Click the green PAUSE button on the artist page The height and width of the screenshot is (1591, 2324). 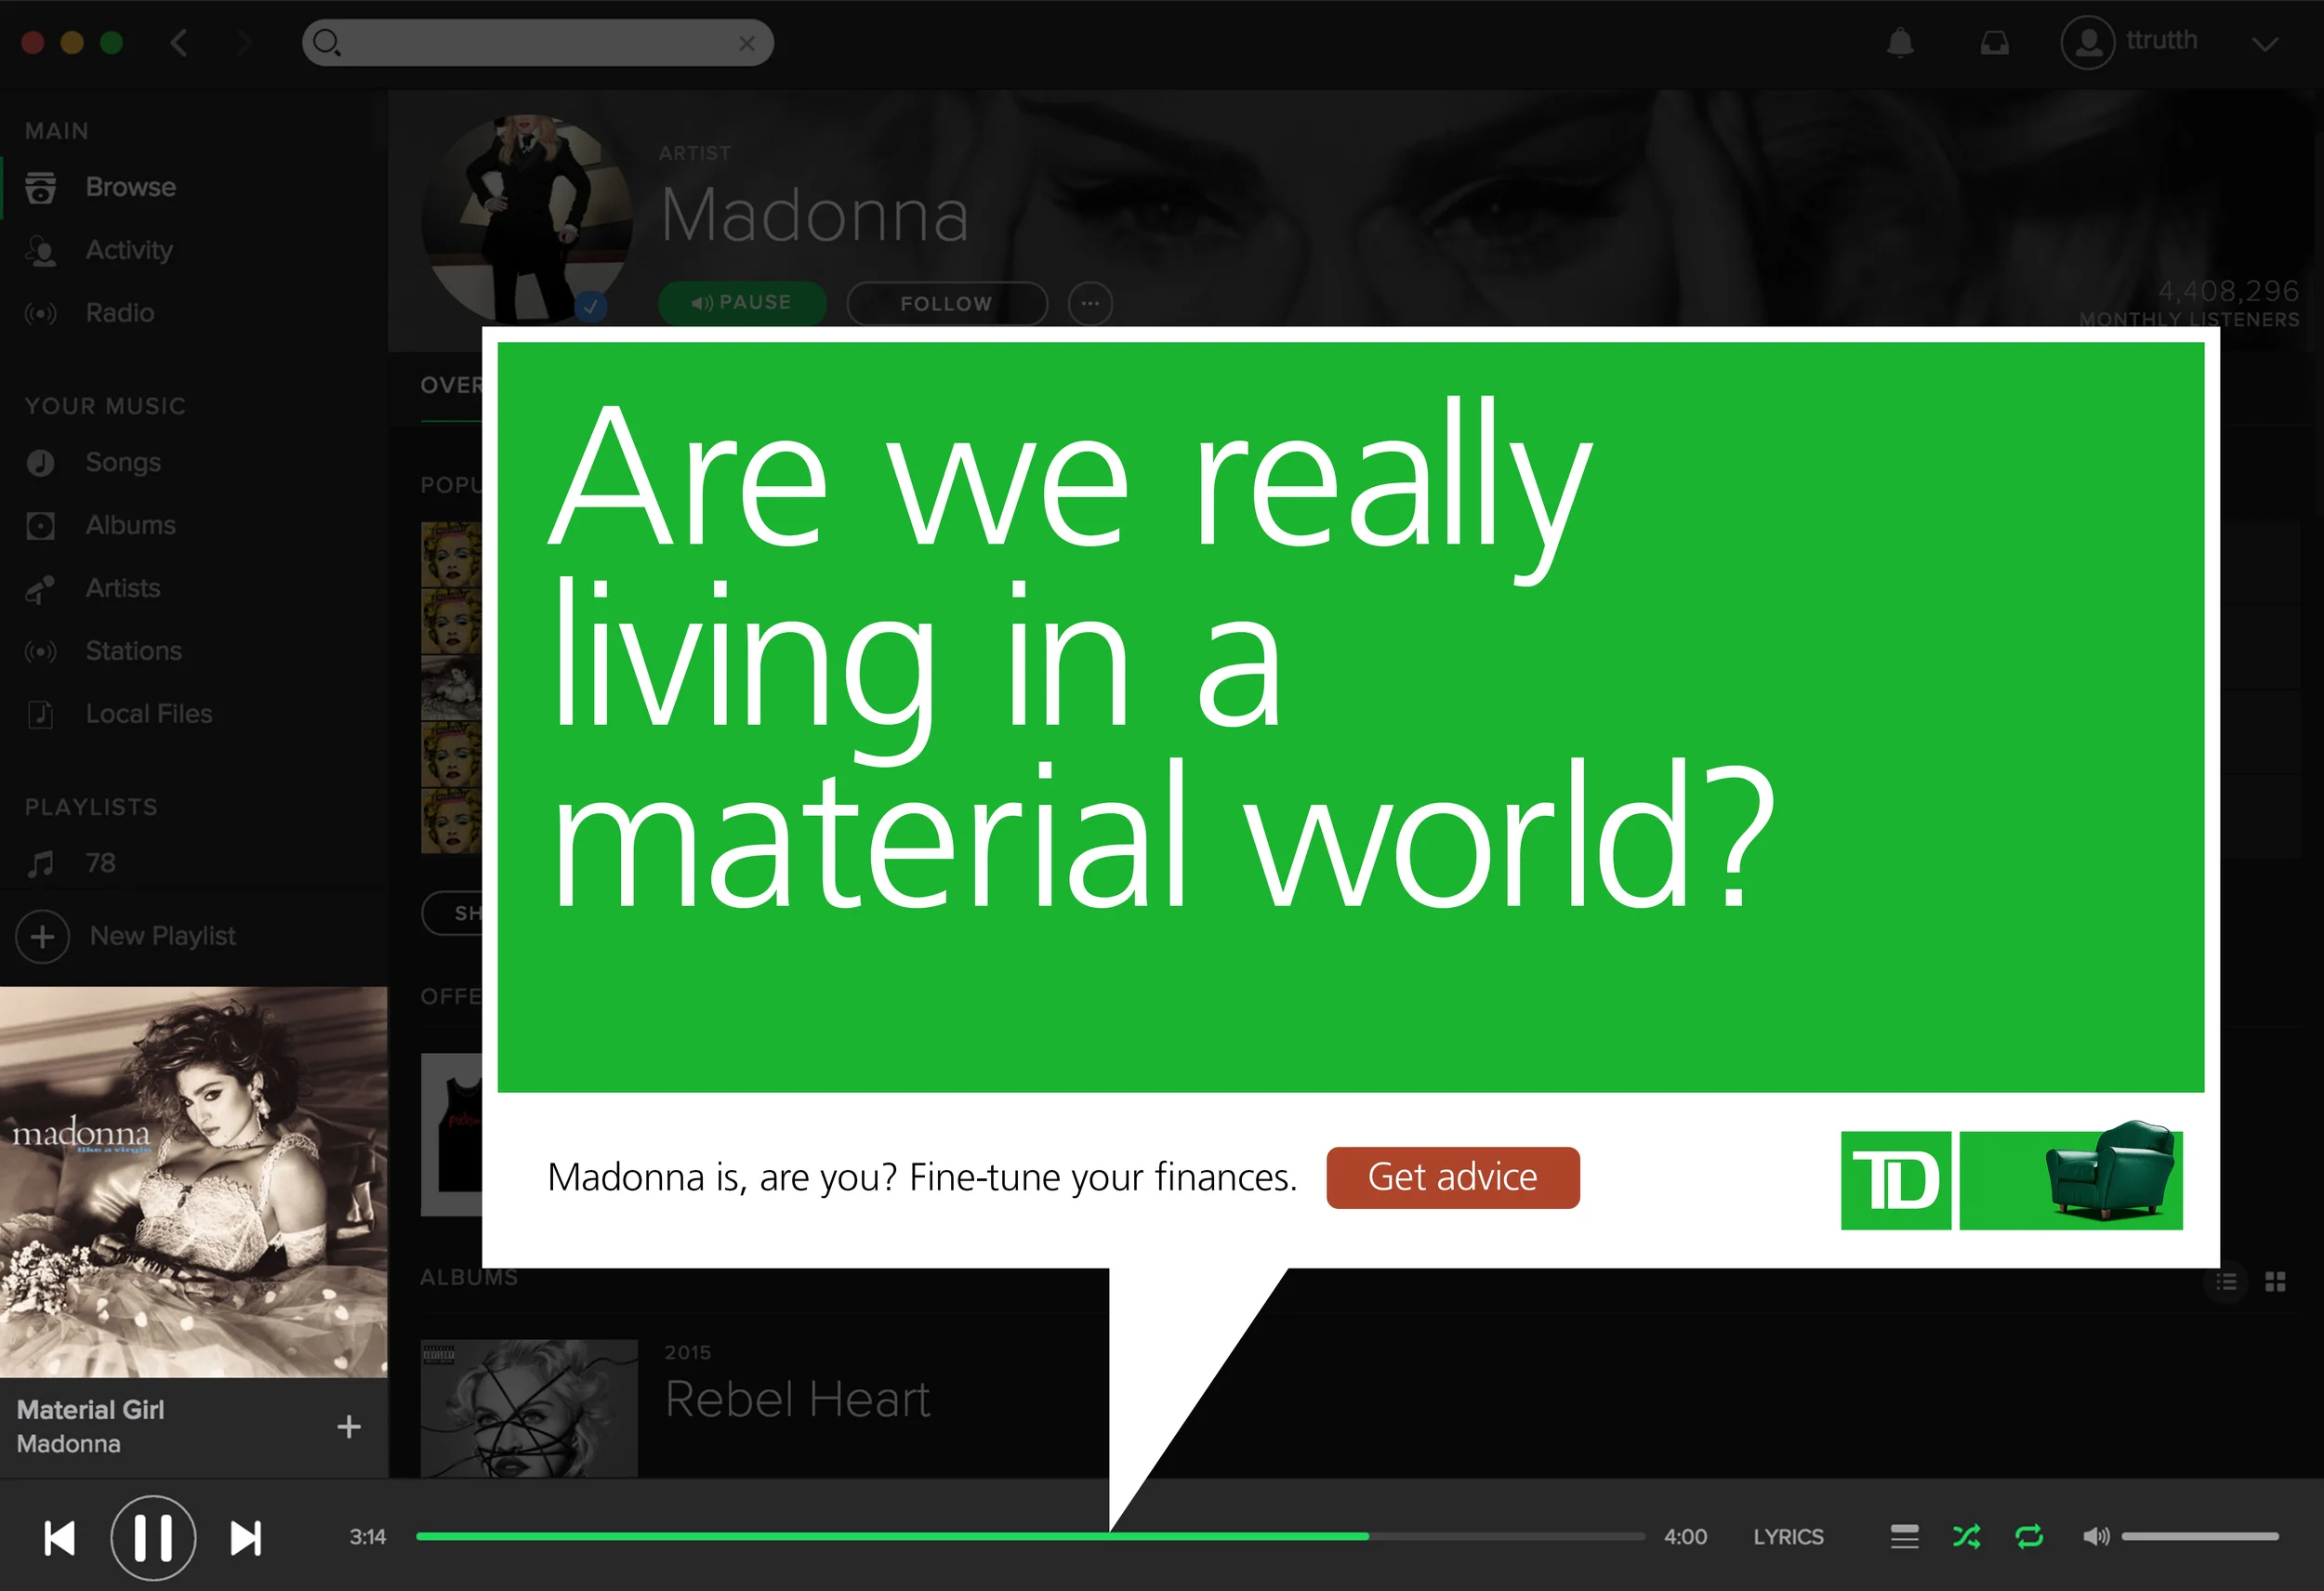(742, 303)
